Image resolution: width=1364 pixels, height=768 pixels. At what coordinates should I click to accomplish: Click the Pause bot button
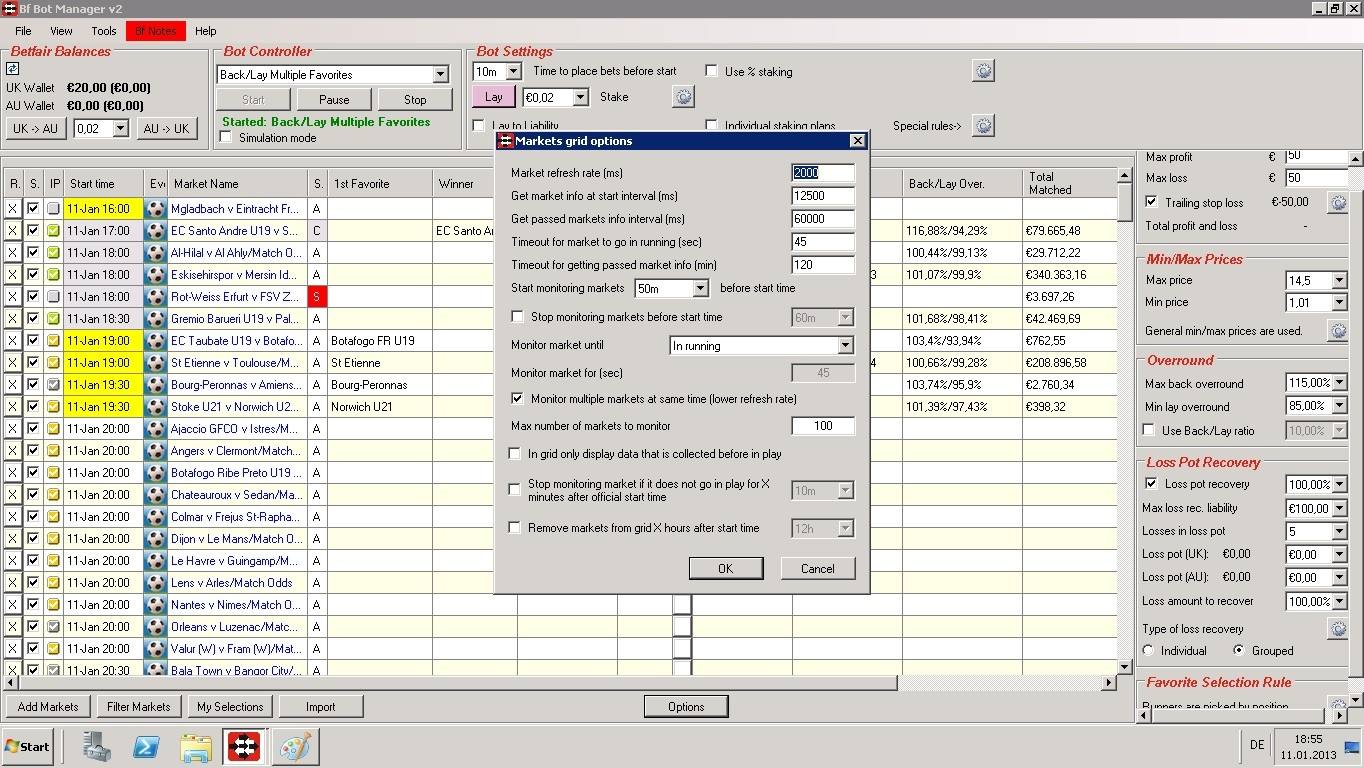coord(334,99)
